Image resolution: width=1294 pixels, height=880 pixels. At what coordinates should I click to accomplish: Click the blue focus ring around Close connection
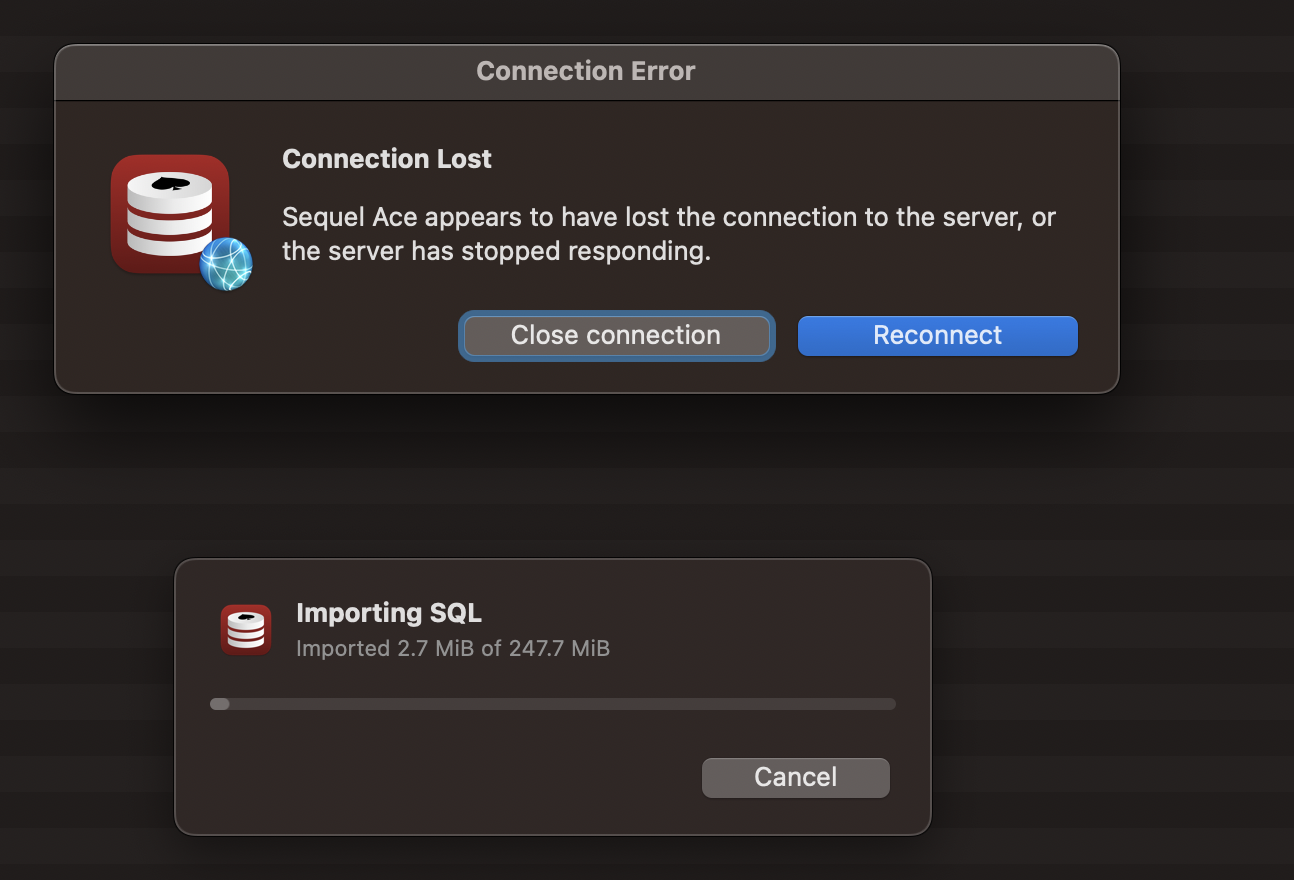[616, 314]
